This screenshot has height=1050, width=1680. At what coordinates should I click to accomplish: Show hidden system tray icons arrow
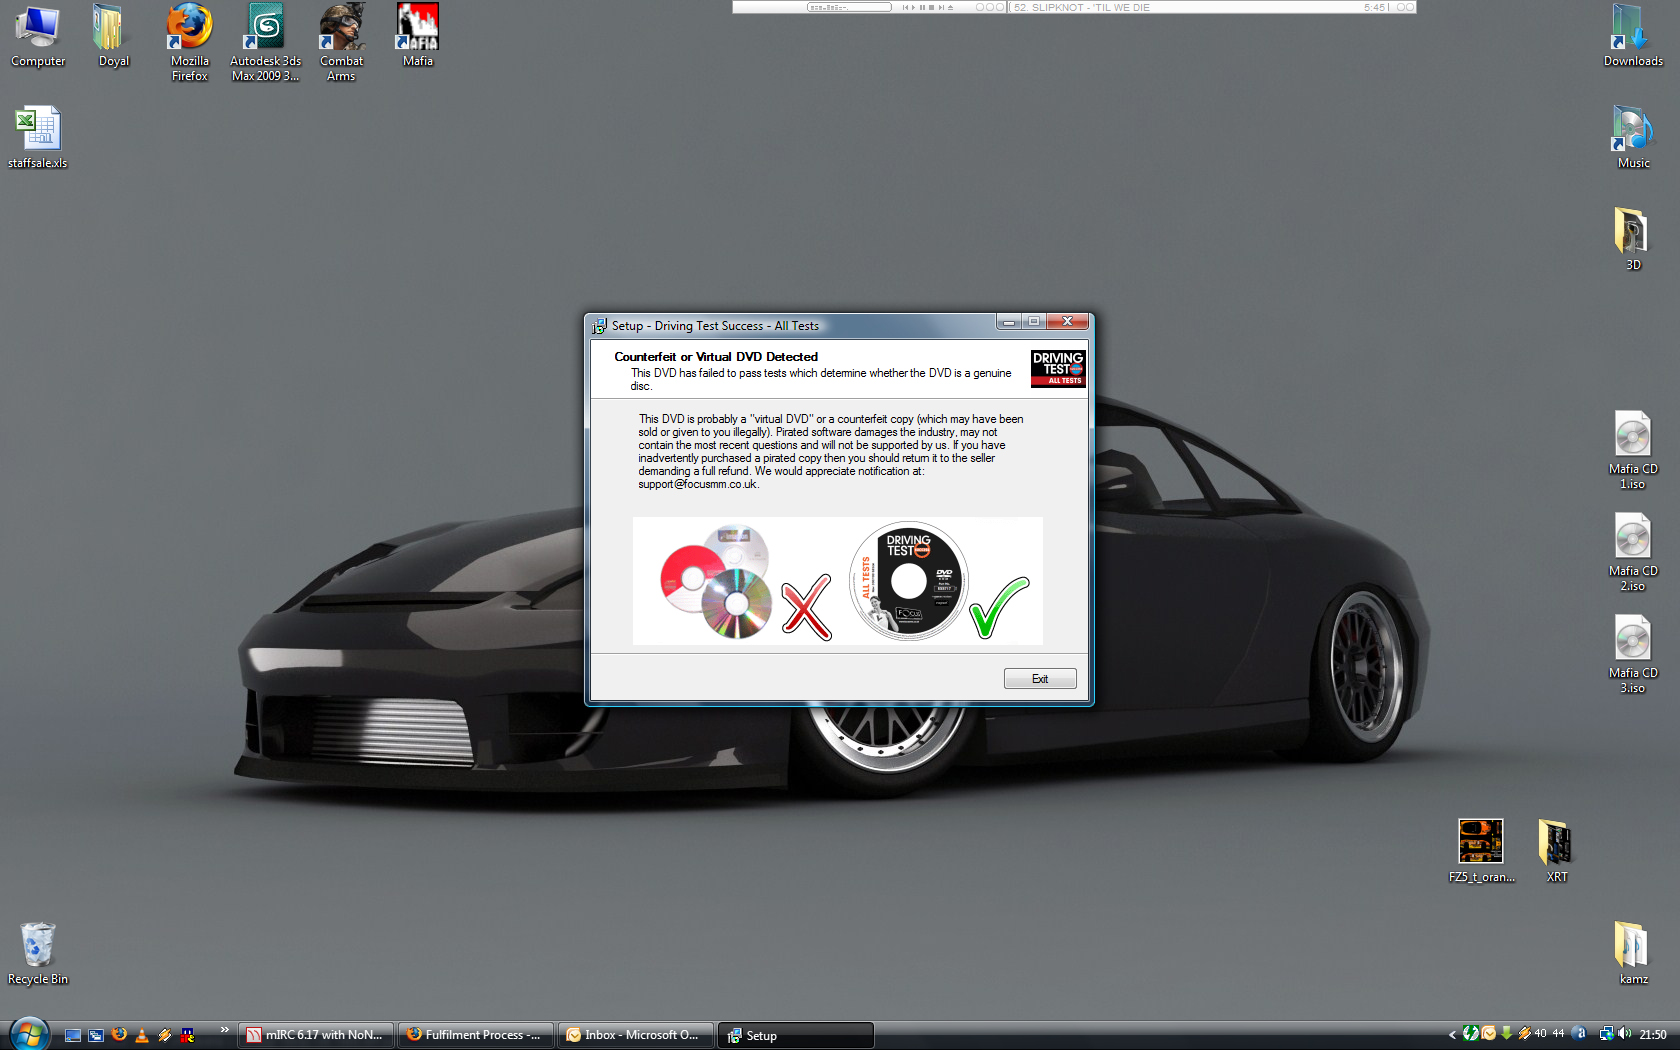click(1452, 1035)
